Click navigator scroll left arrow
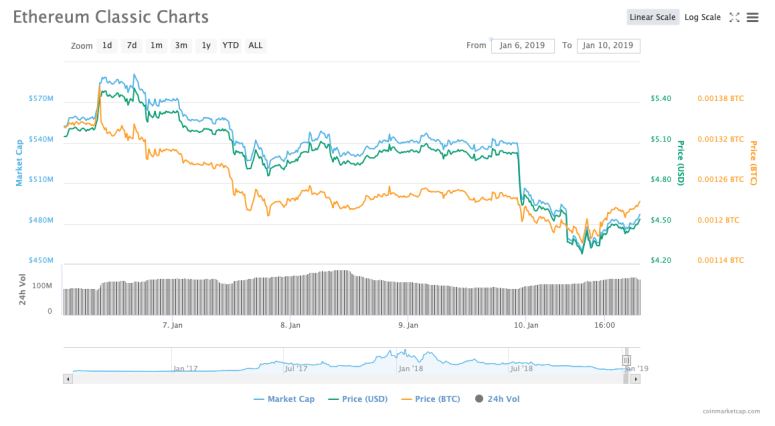 pyautogui.click(x=68, y=379)
